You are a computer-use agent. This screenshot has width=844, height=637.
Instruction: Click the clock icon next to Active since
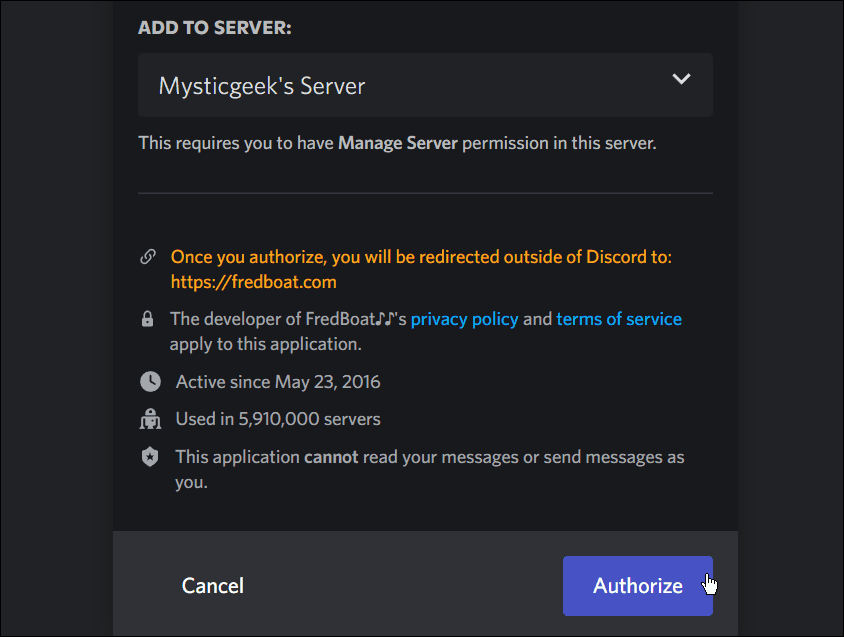(x=150, y=381)
